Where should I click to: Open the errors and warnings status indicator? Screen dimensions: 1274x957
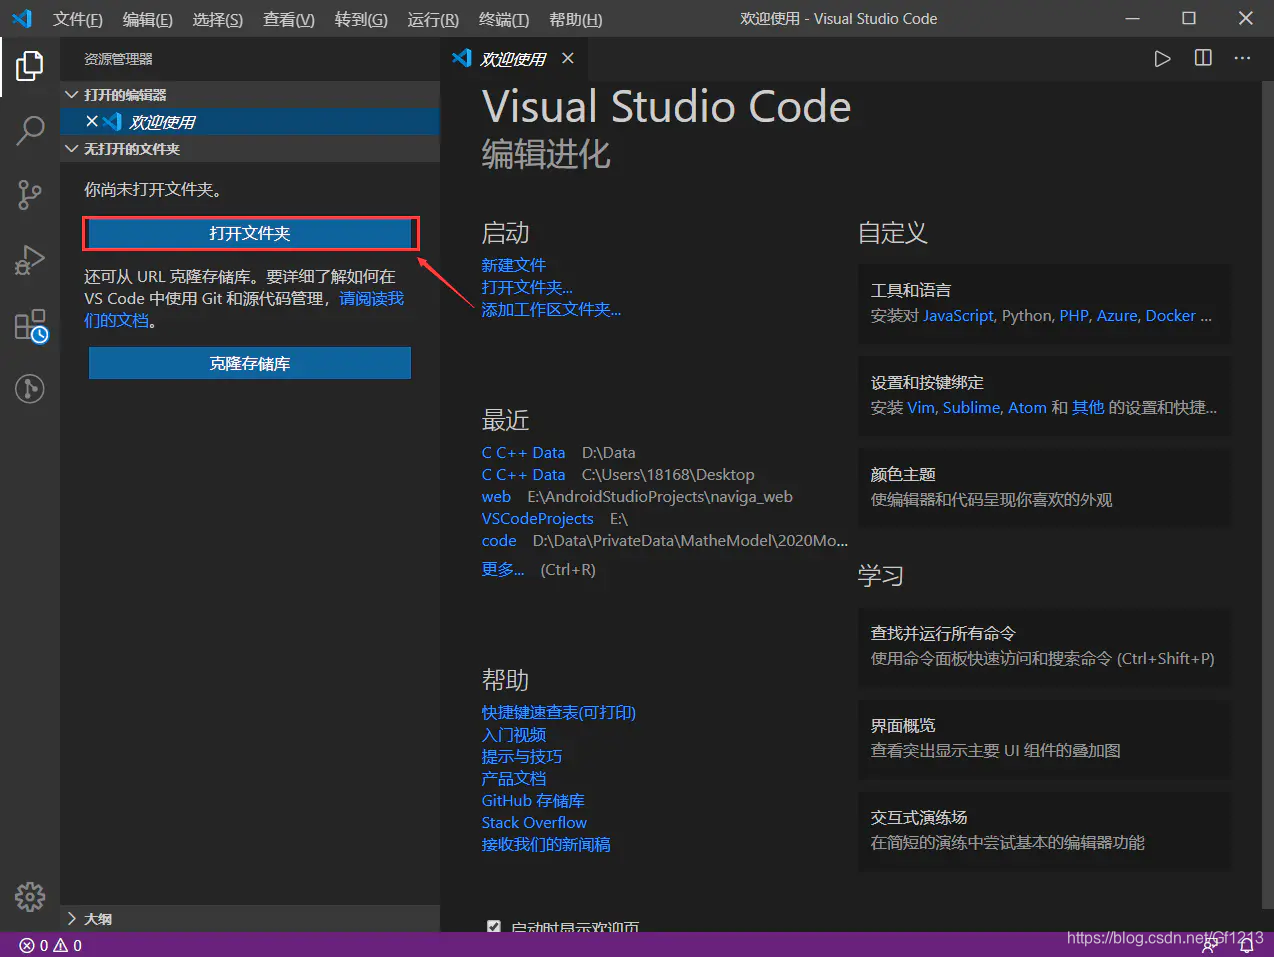pyautogui.click(x=50, y=945)
